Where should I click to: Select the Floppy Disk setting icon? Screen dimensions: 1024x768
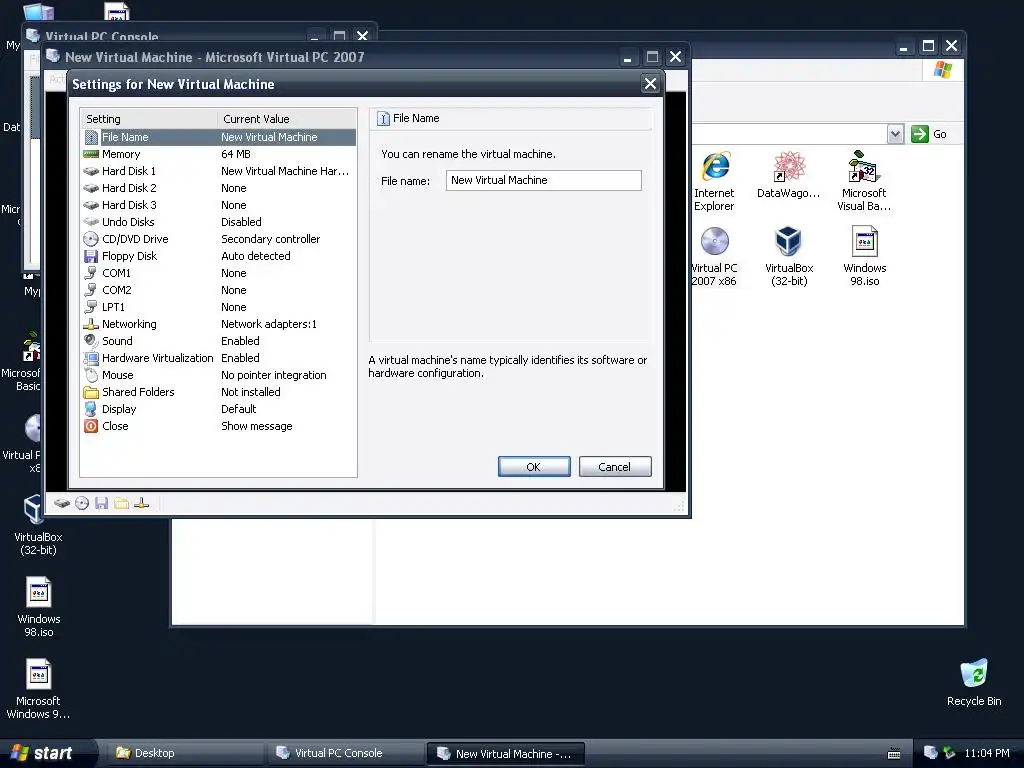point(91,256)
